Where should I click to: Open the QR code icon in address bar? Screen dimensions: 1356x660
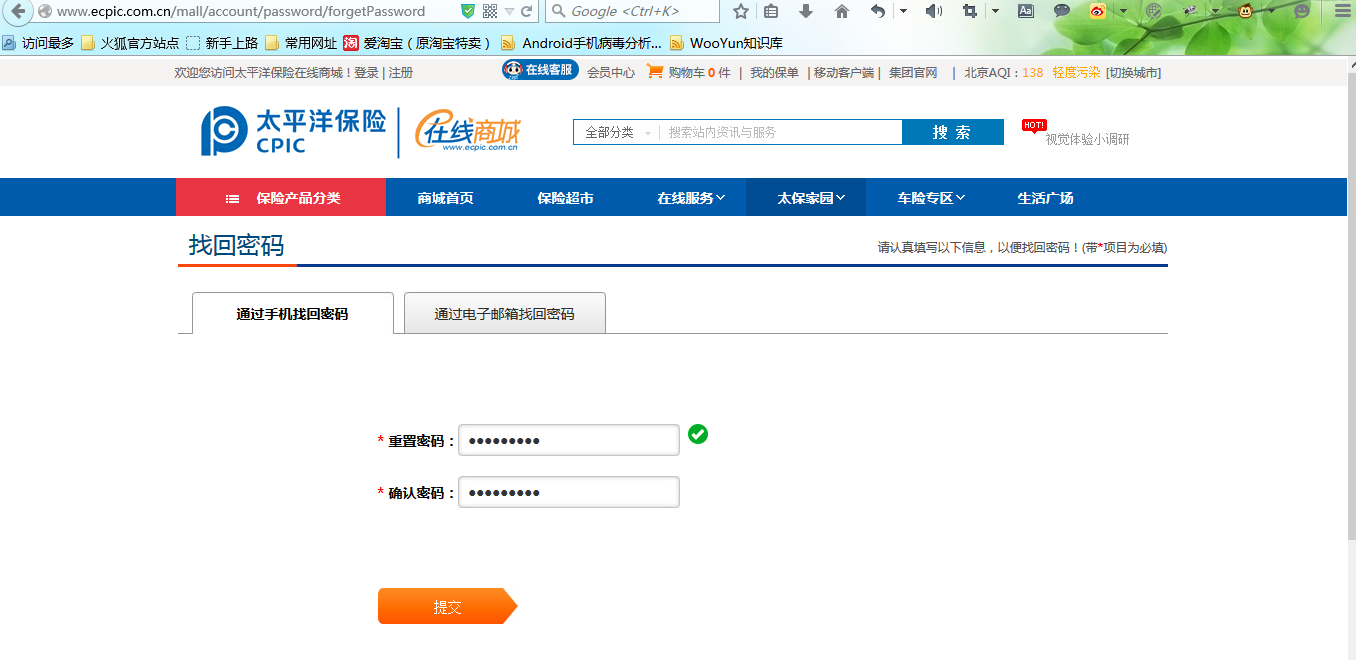coord(489,11)
